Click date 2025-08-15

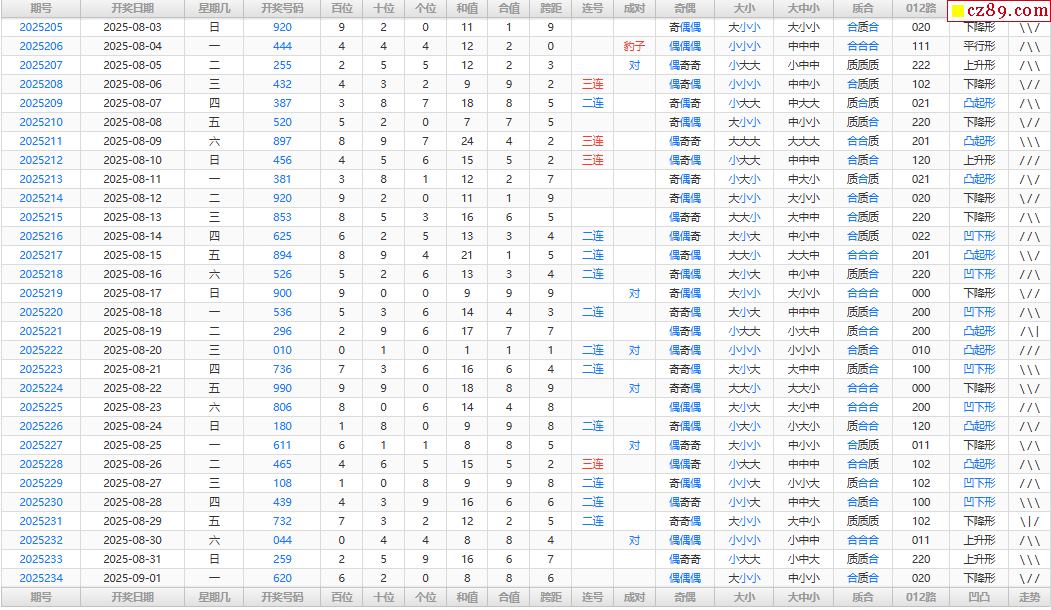133,255
